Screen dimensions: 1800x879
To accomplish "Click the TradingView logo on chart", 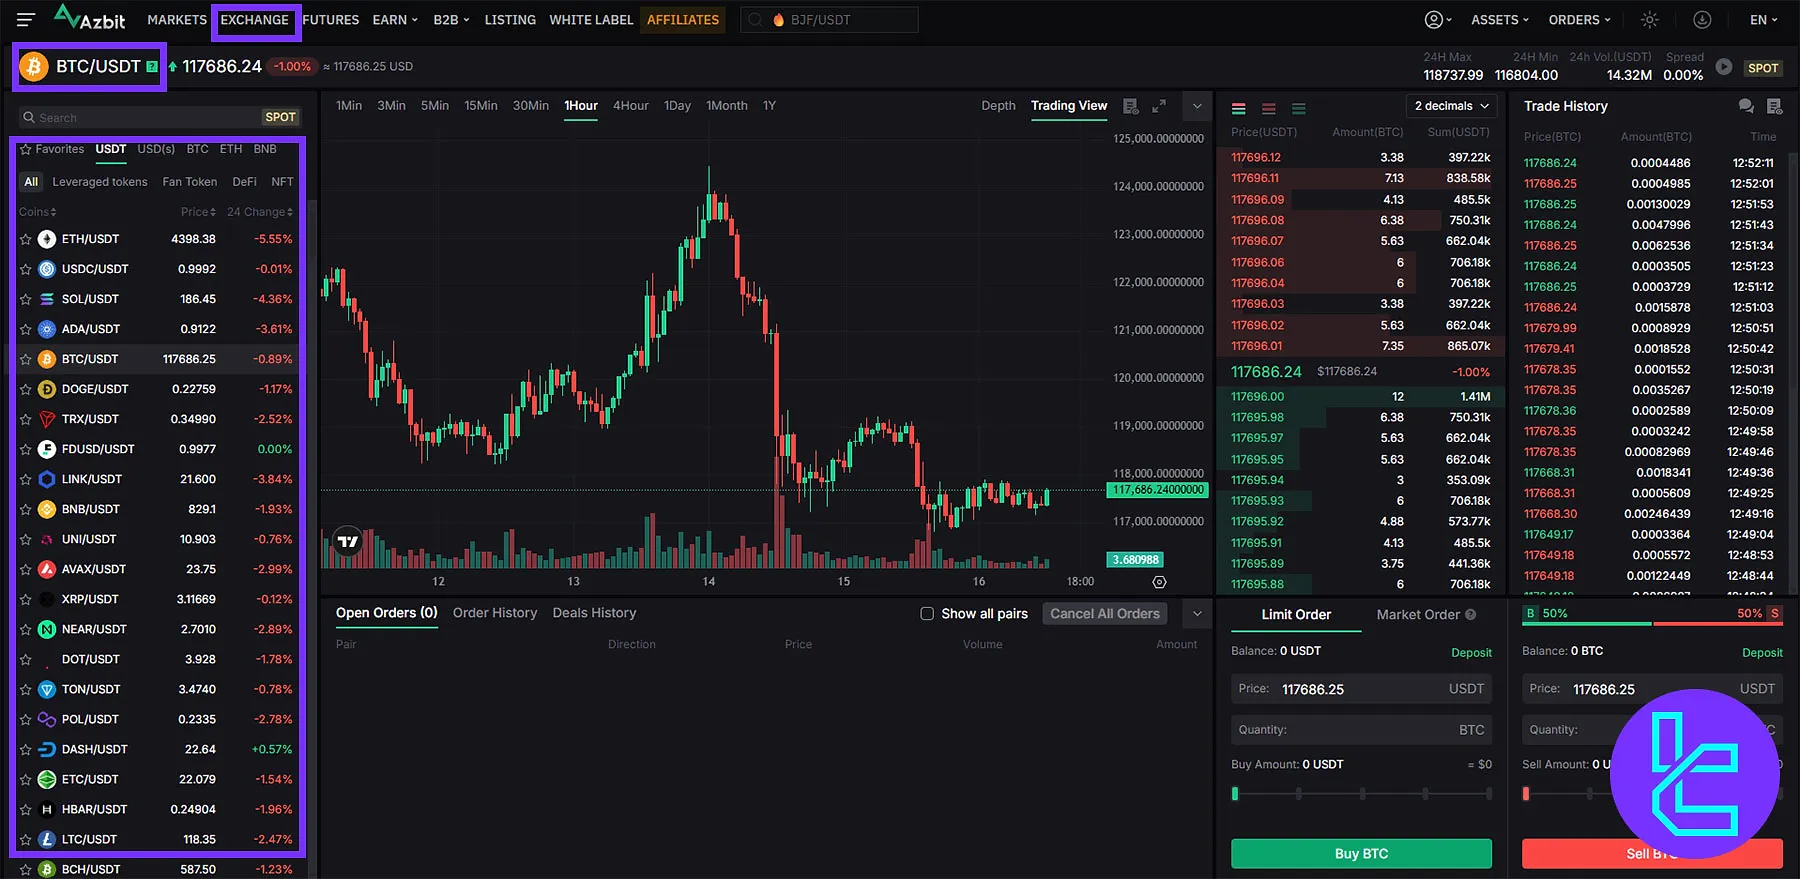I will tap(347, 541).
